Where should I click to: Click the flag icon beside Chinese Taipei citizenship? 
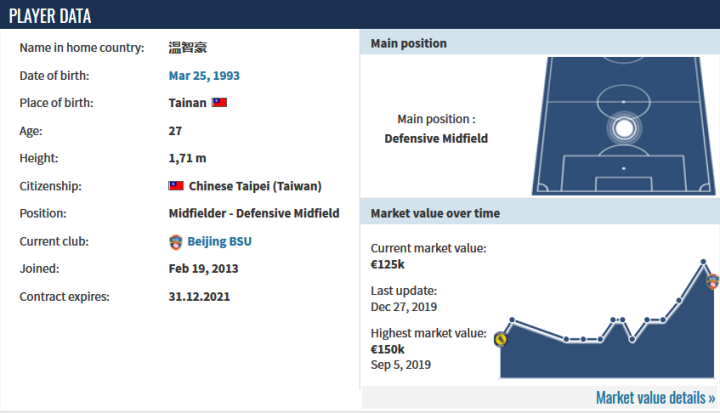click(176, 186)
